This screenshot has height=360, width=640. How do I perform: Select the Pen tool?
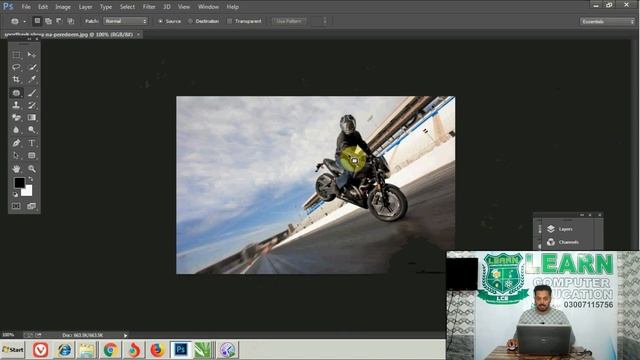(16, 143)
